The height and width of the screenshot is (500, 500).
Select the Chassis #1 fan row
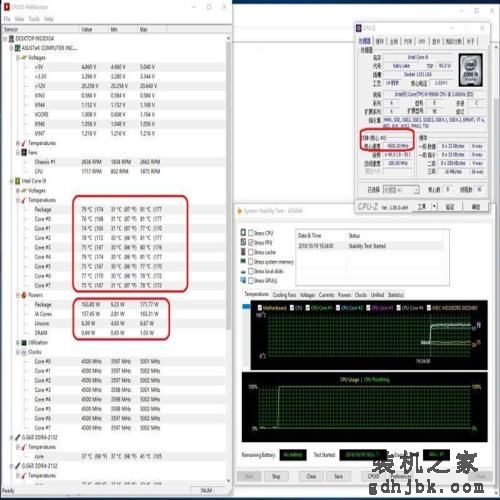pos(113,162)
